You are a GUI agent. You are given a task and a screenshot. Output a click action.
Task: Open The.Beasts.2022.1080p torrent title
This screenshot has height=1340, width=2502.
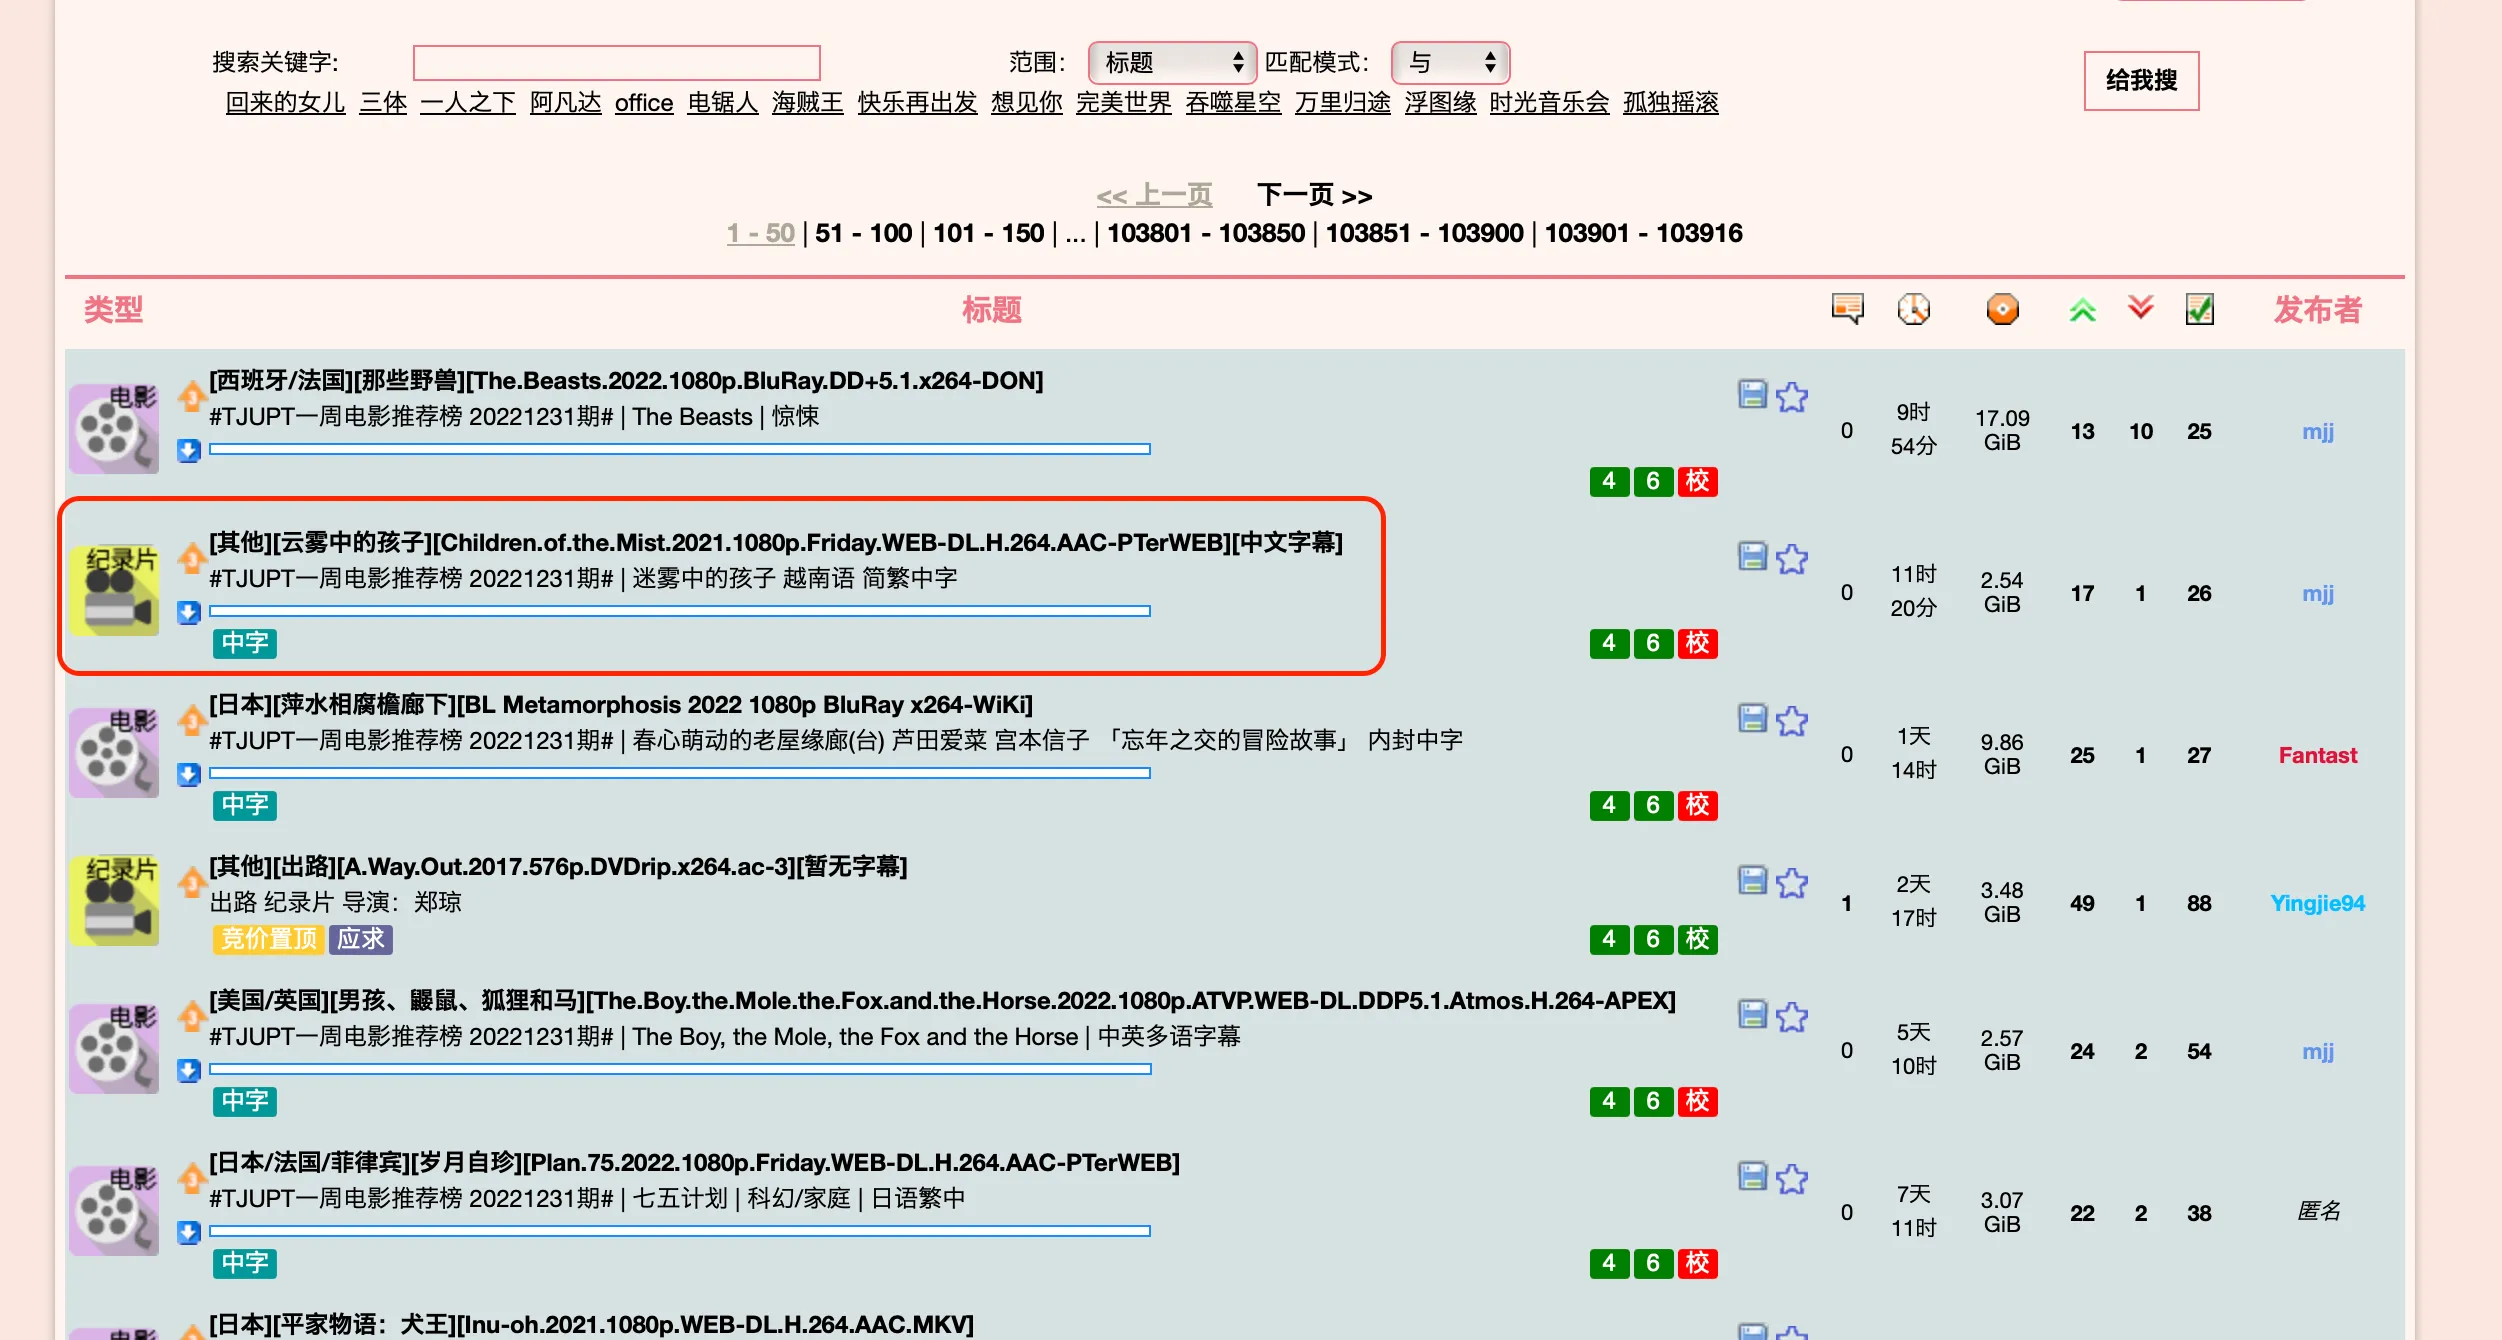(626, 380)
